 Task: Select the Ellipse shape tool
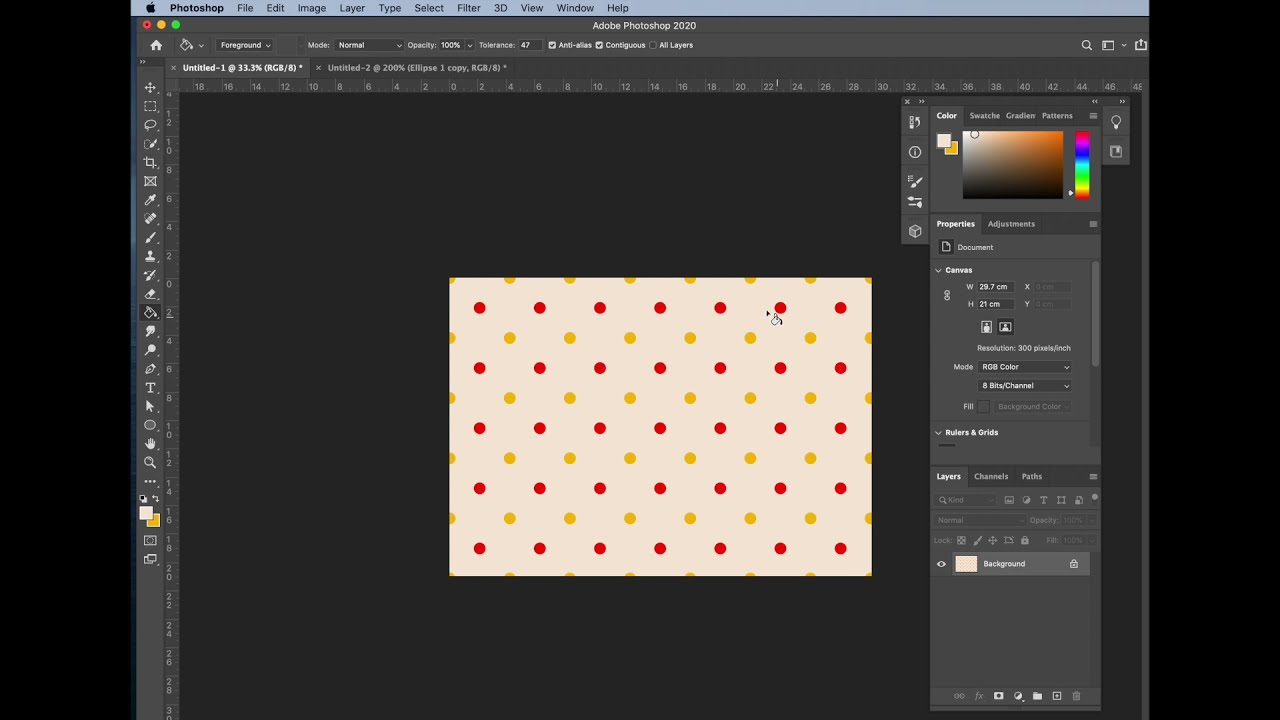tap(150, 425)
